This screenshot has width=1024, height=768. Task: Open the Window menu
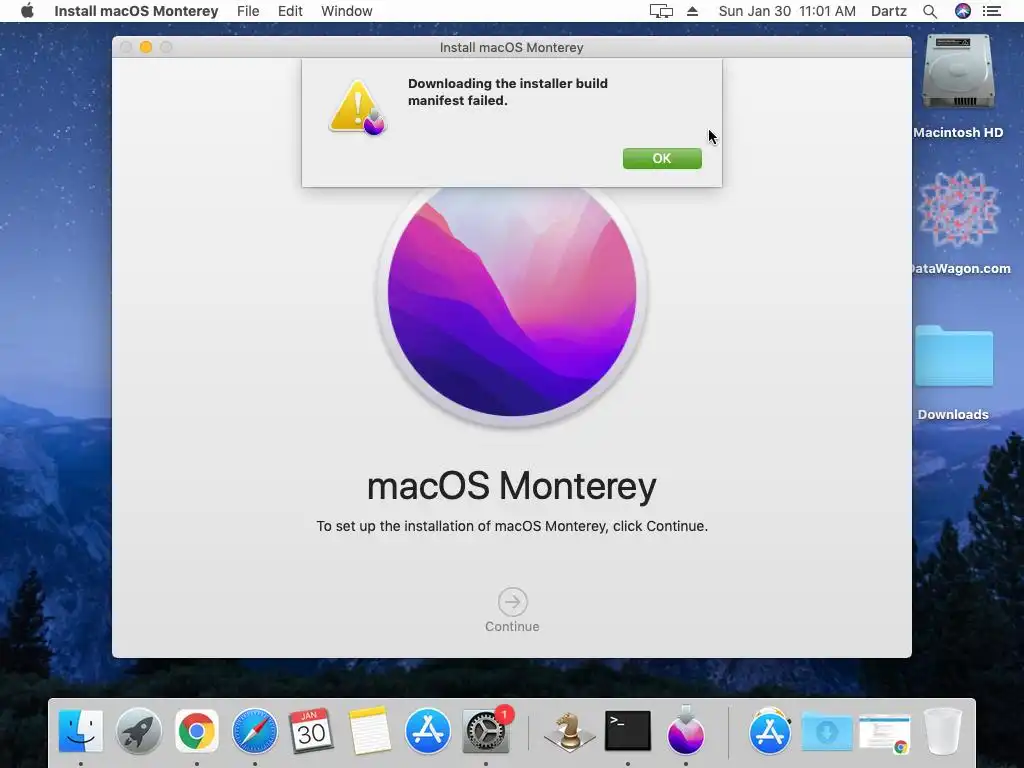click(347, 11)
